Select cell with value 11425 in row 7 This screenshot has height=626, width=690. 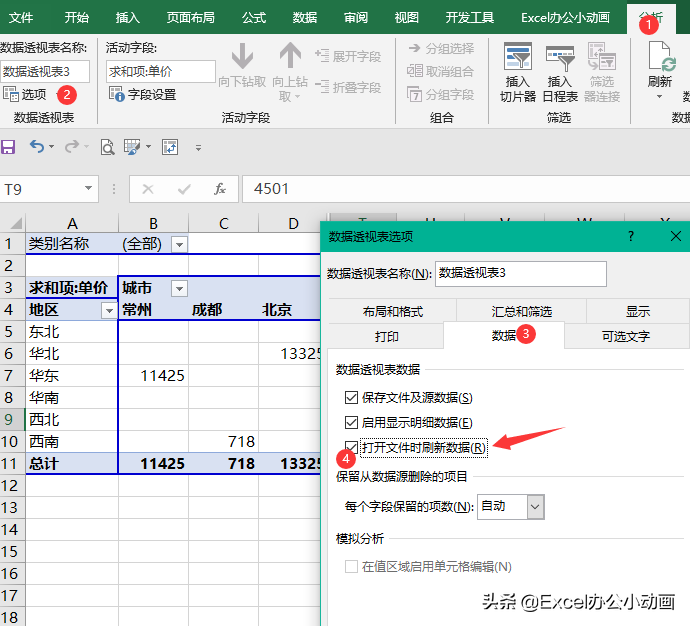point(153,376)
